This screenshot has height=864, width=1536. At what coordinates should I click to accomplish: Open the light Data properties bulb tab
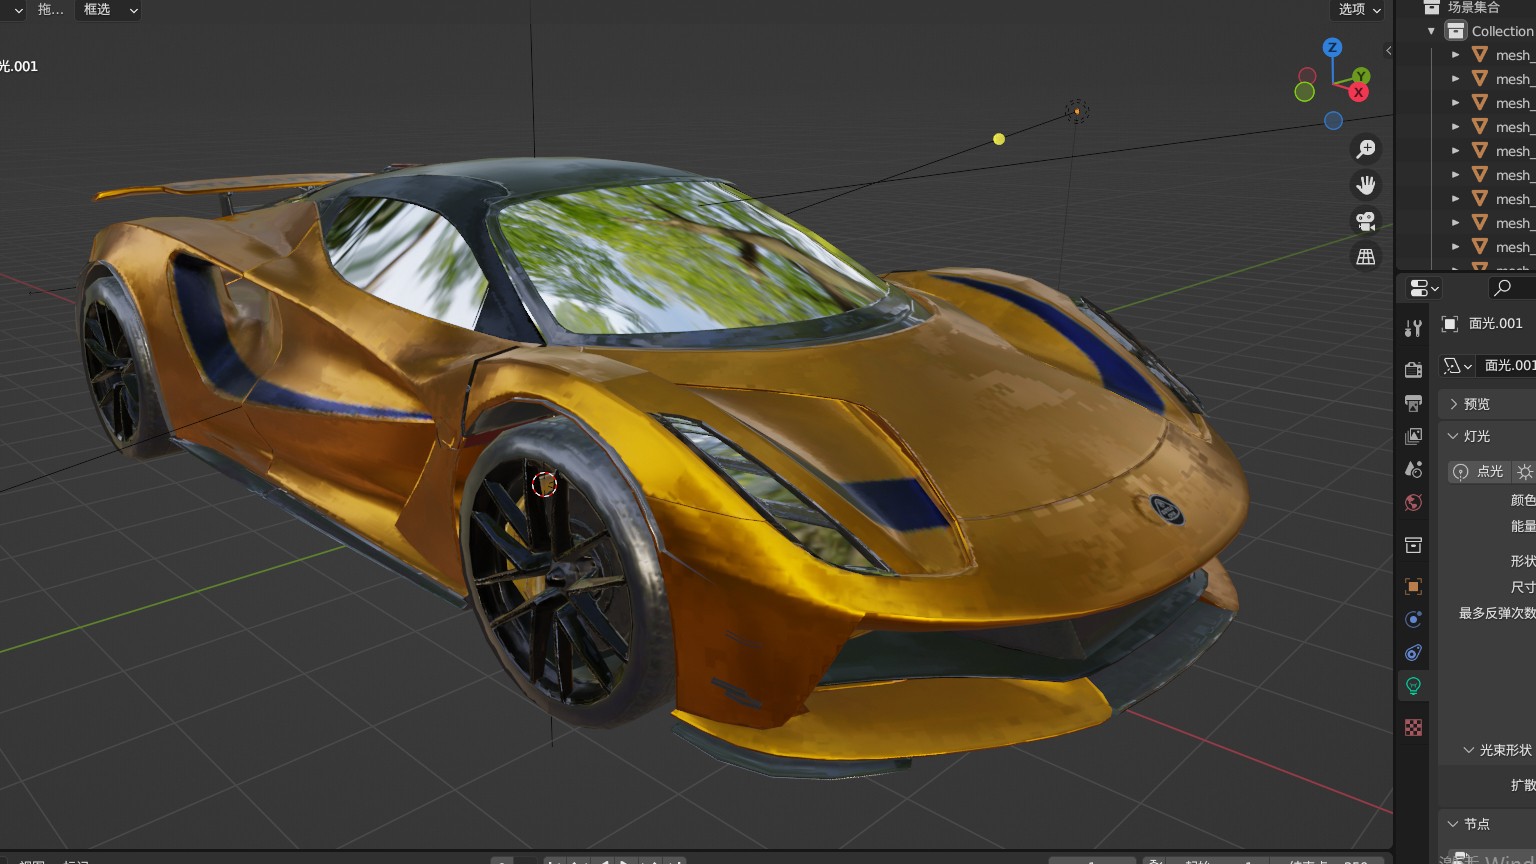1413,686
